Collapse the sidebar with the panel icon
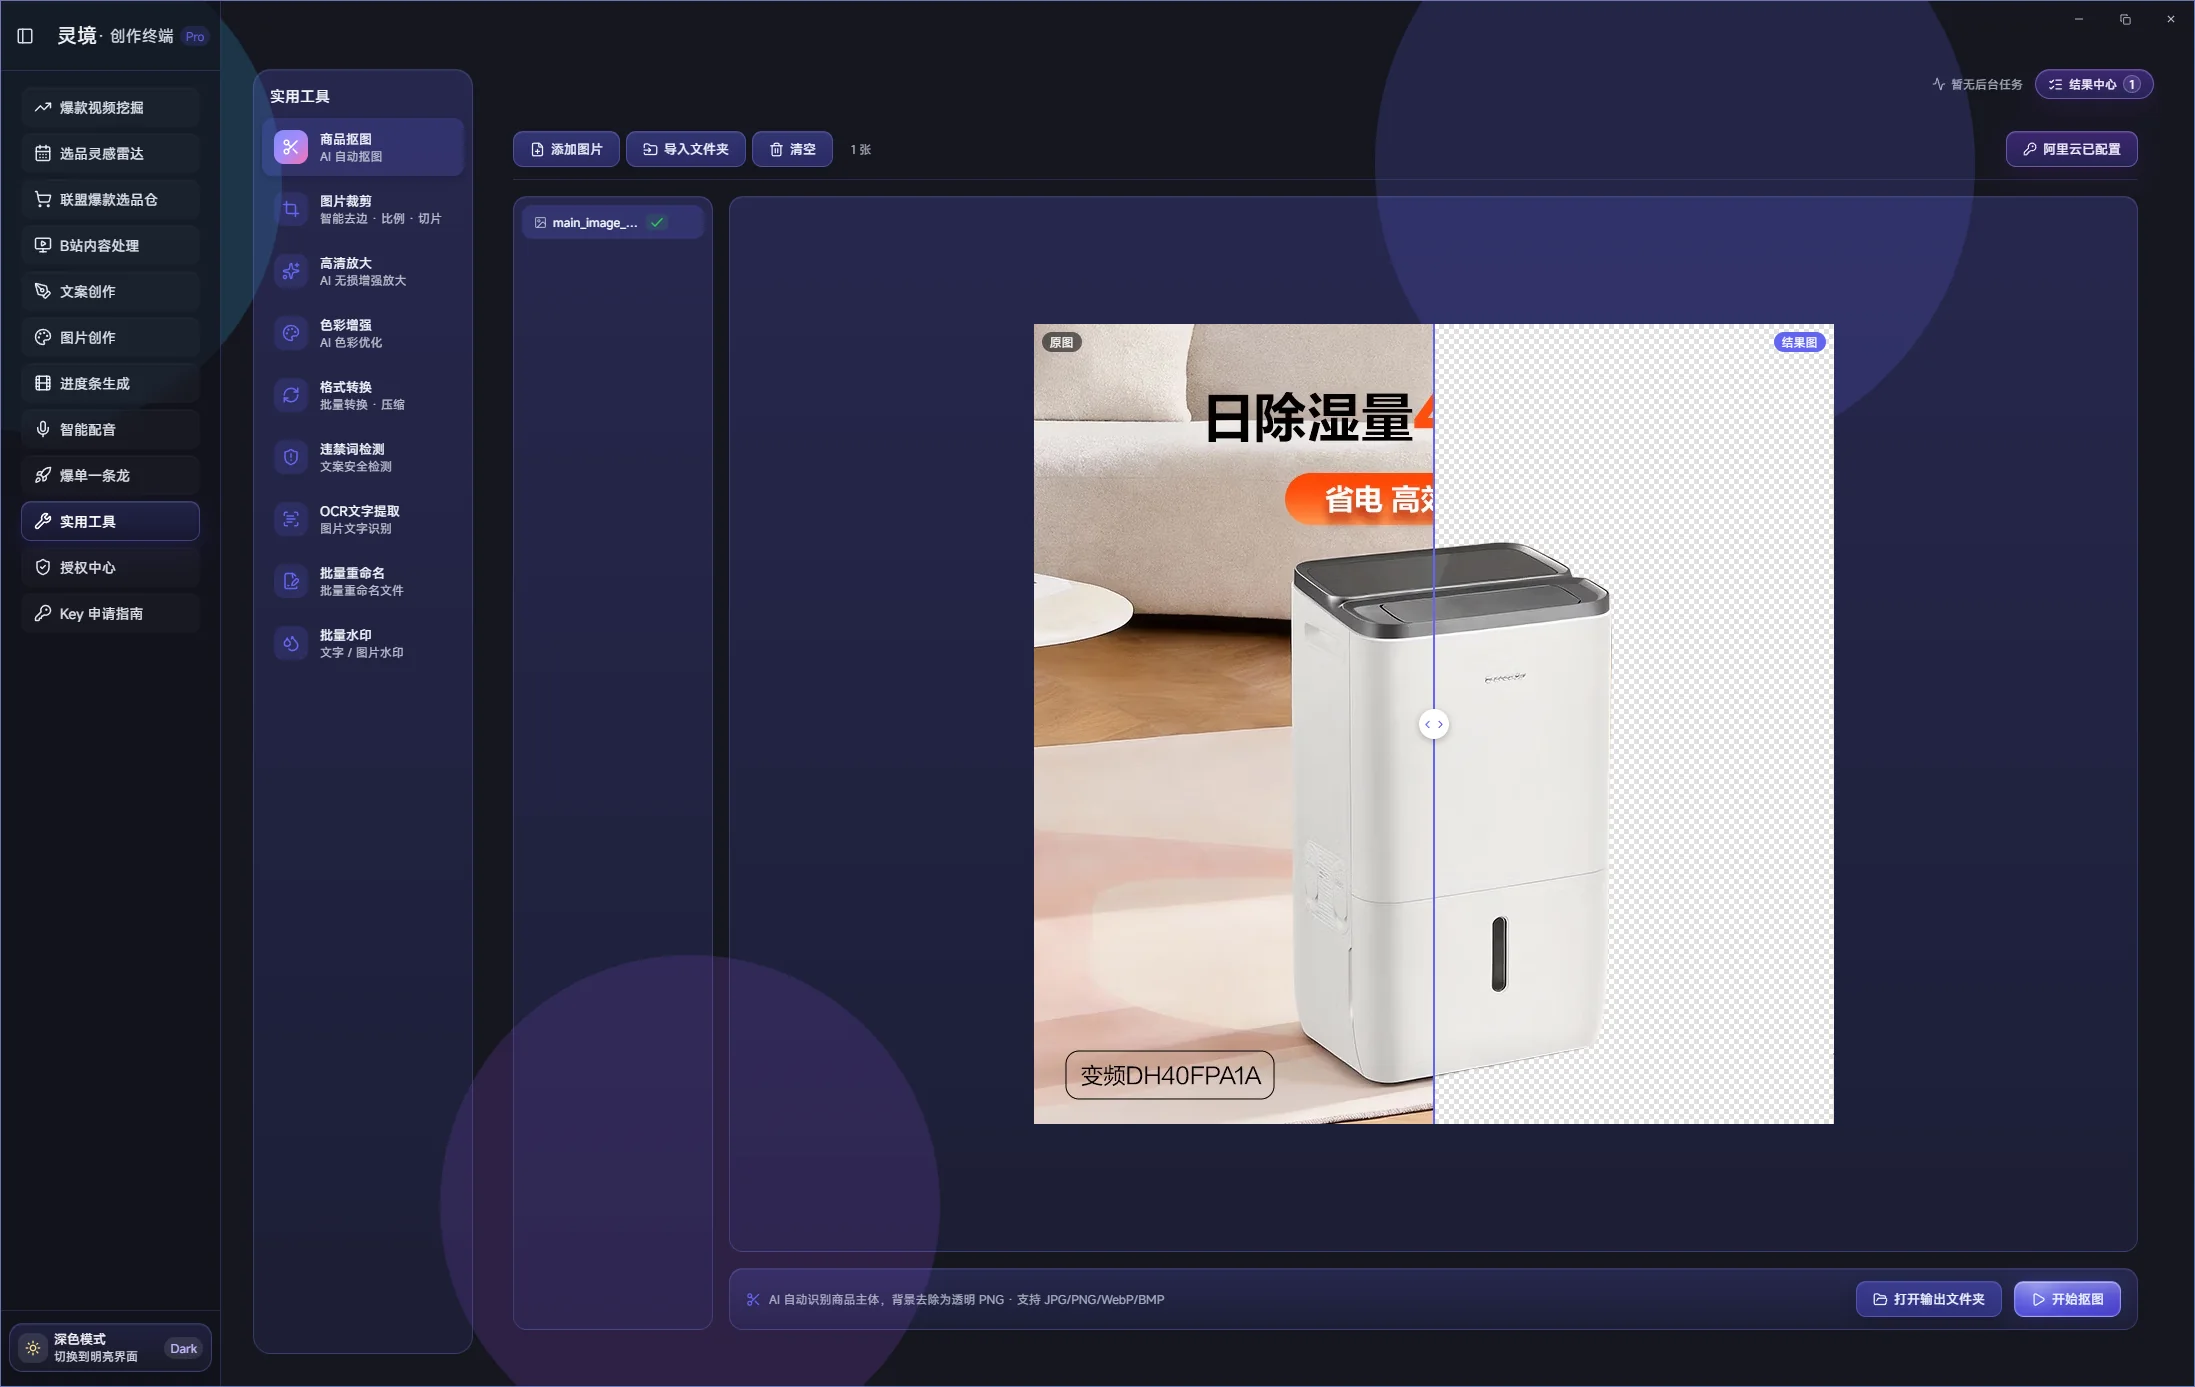2195x1387 pixels. click(25, 36)
